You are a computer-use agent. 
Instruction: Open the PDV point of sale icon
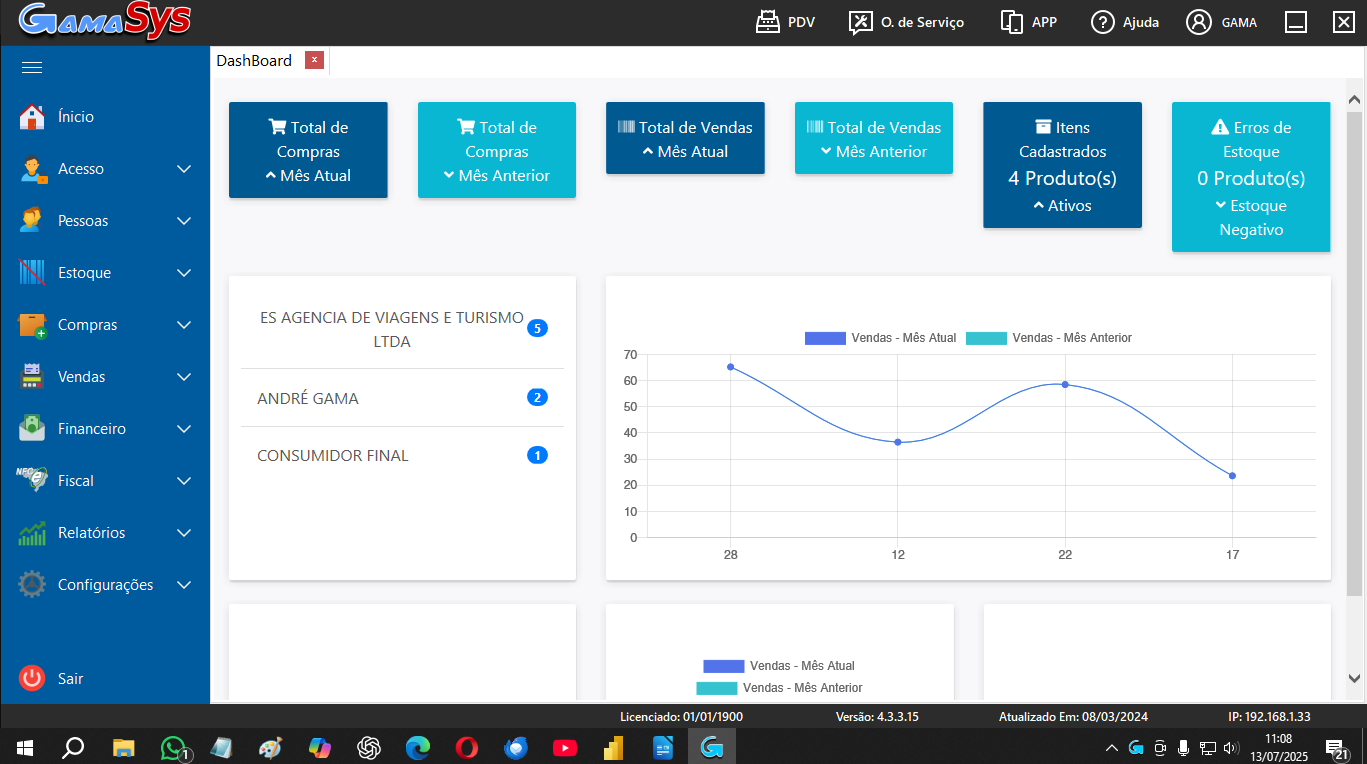coord(767,22)
